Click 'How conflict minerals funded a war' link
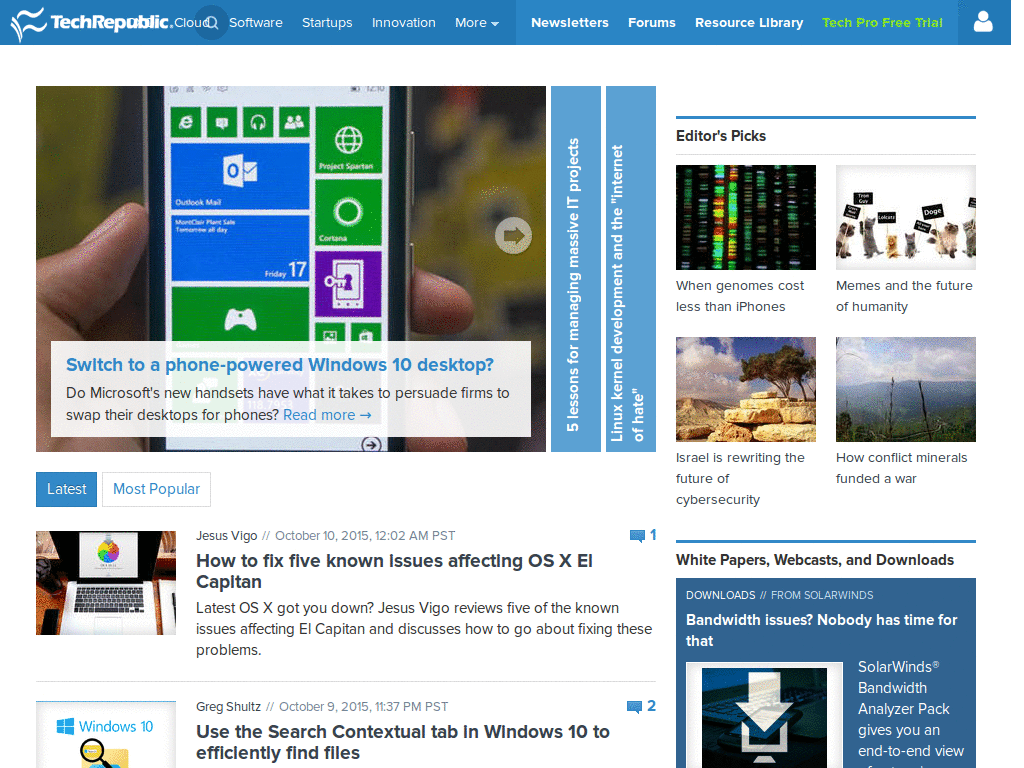 [x=901, y=468]
